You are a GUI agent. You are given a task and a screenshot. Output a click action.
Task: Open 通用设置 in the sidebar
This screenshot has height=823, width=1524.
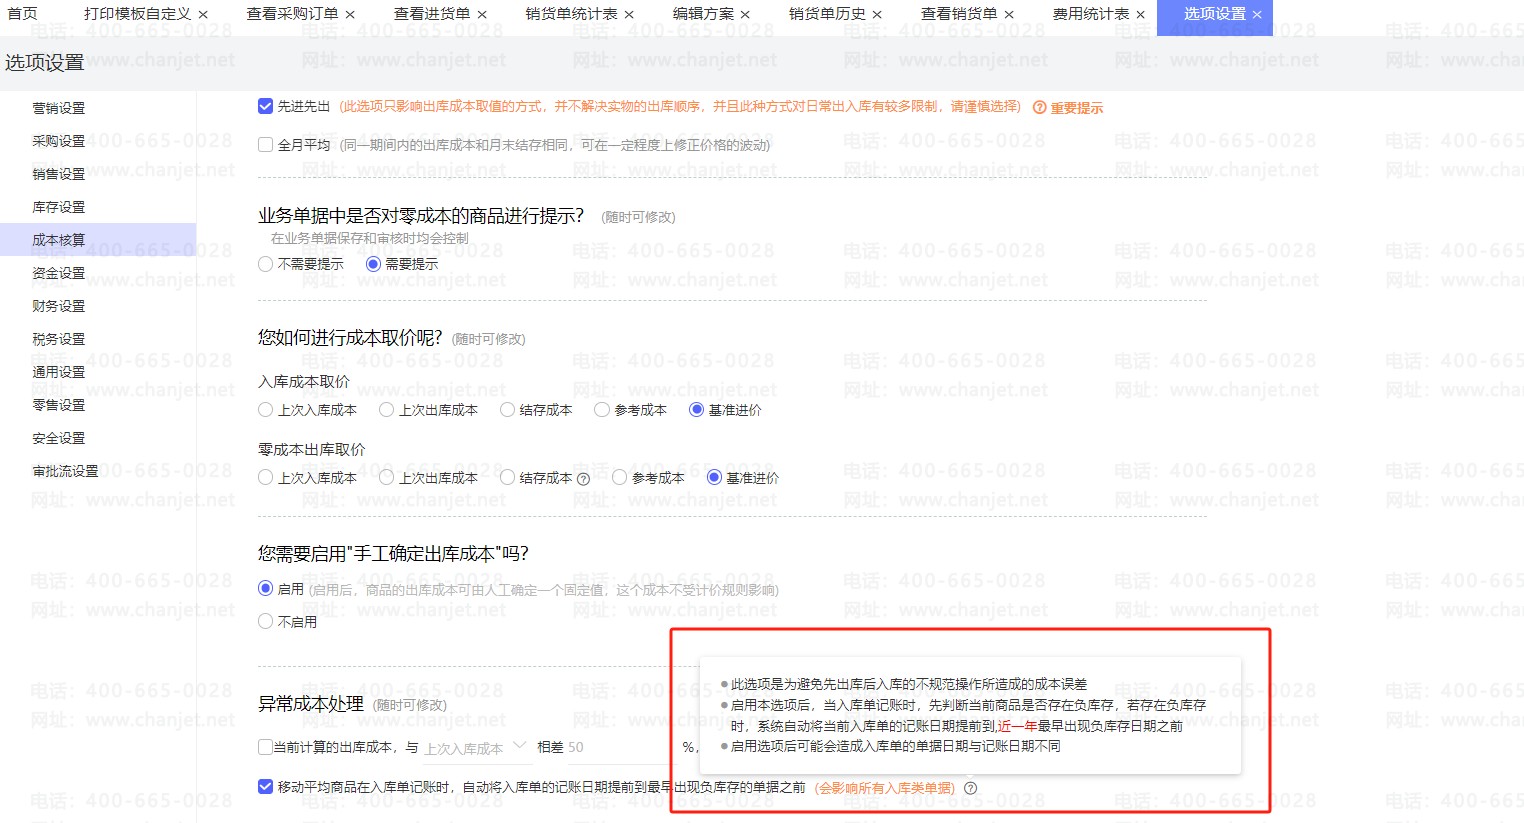pos(59,372)
